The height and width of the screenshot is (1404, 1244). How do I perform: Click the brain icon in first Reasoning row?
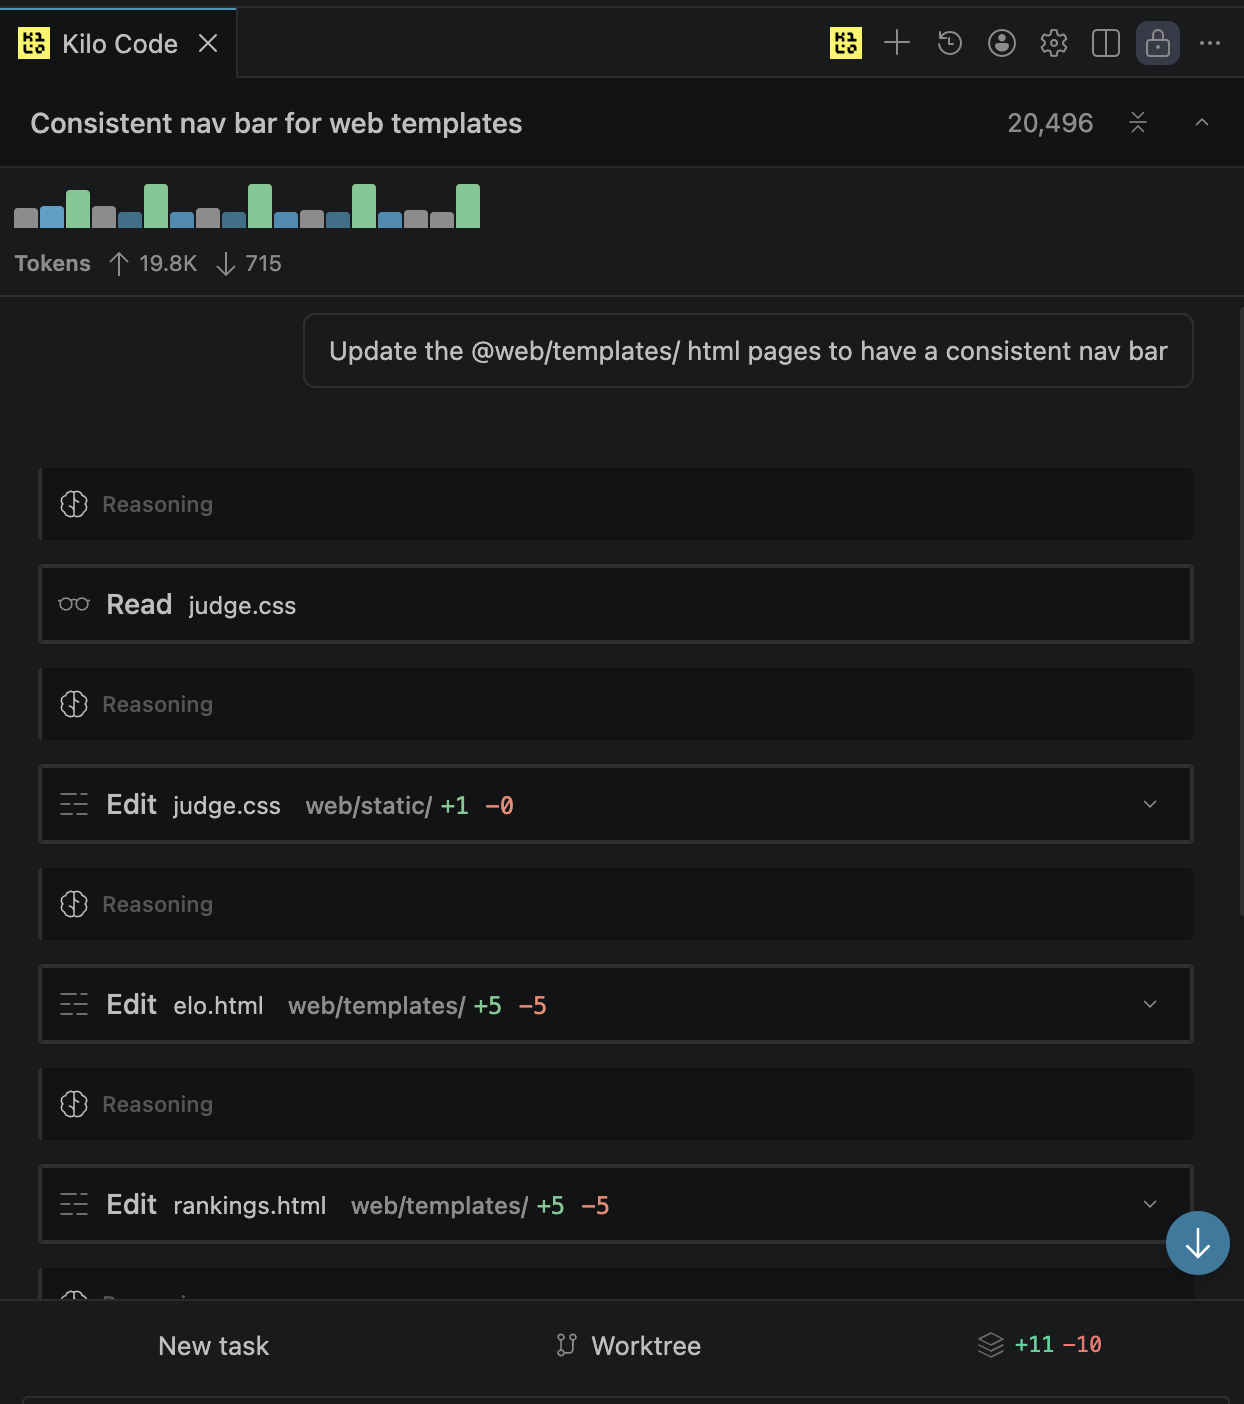pos(74,504)
